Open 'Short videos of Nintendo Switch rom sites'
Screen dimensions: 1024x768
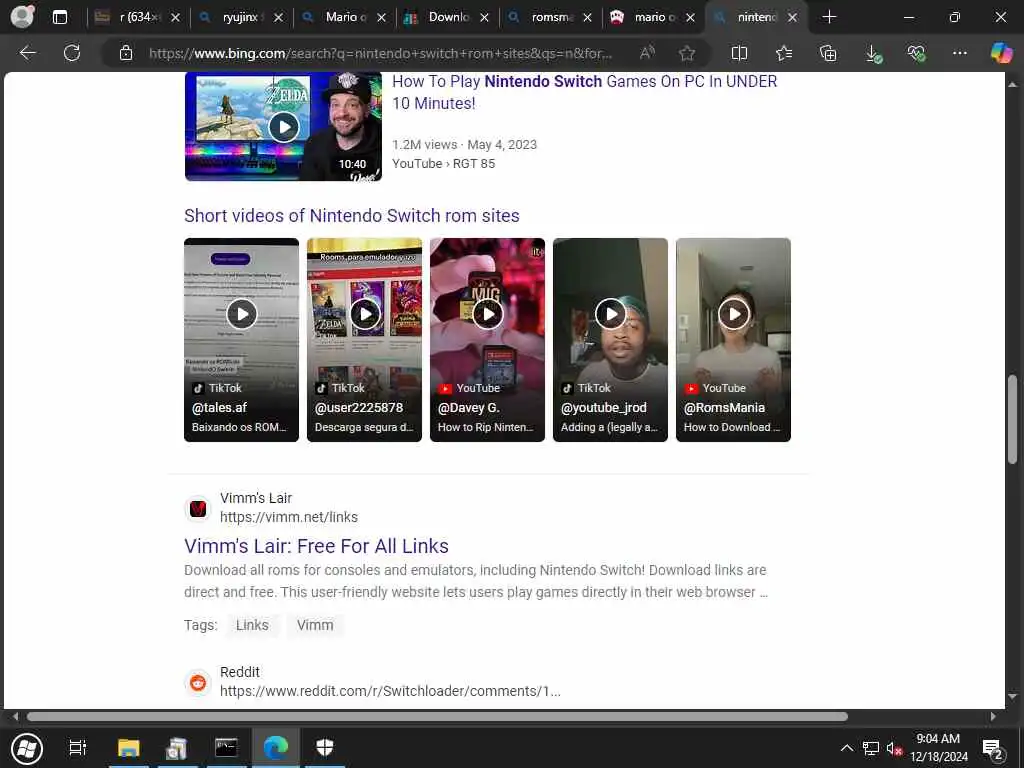click(x=351, y=216)
